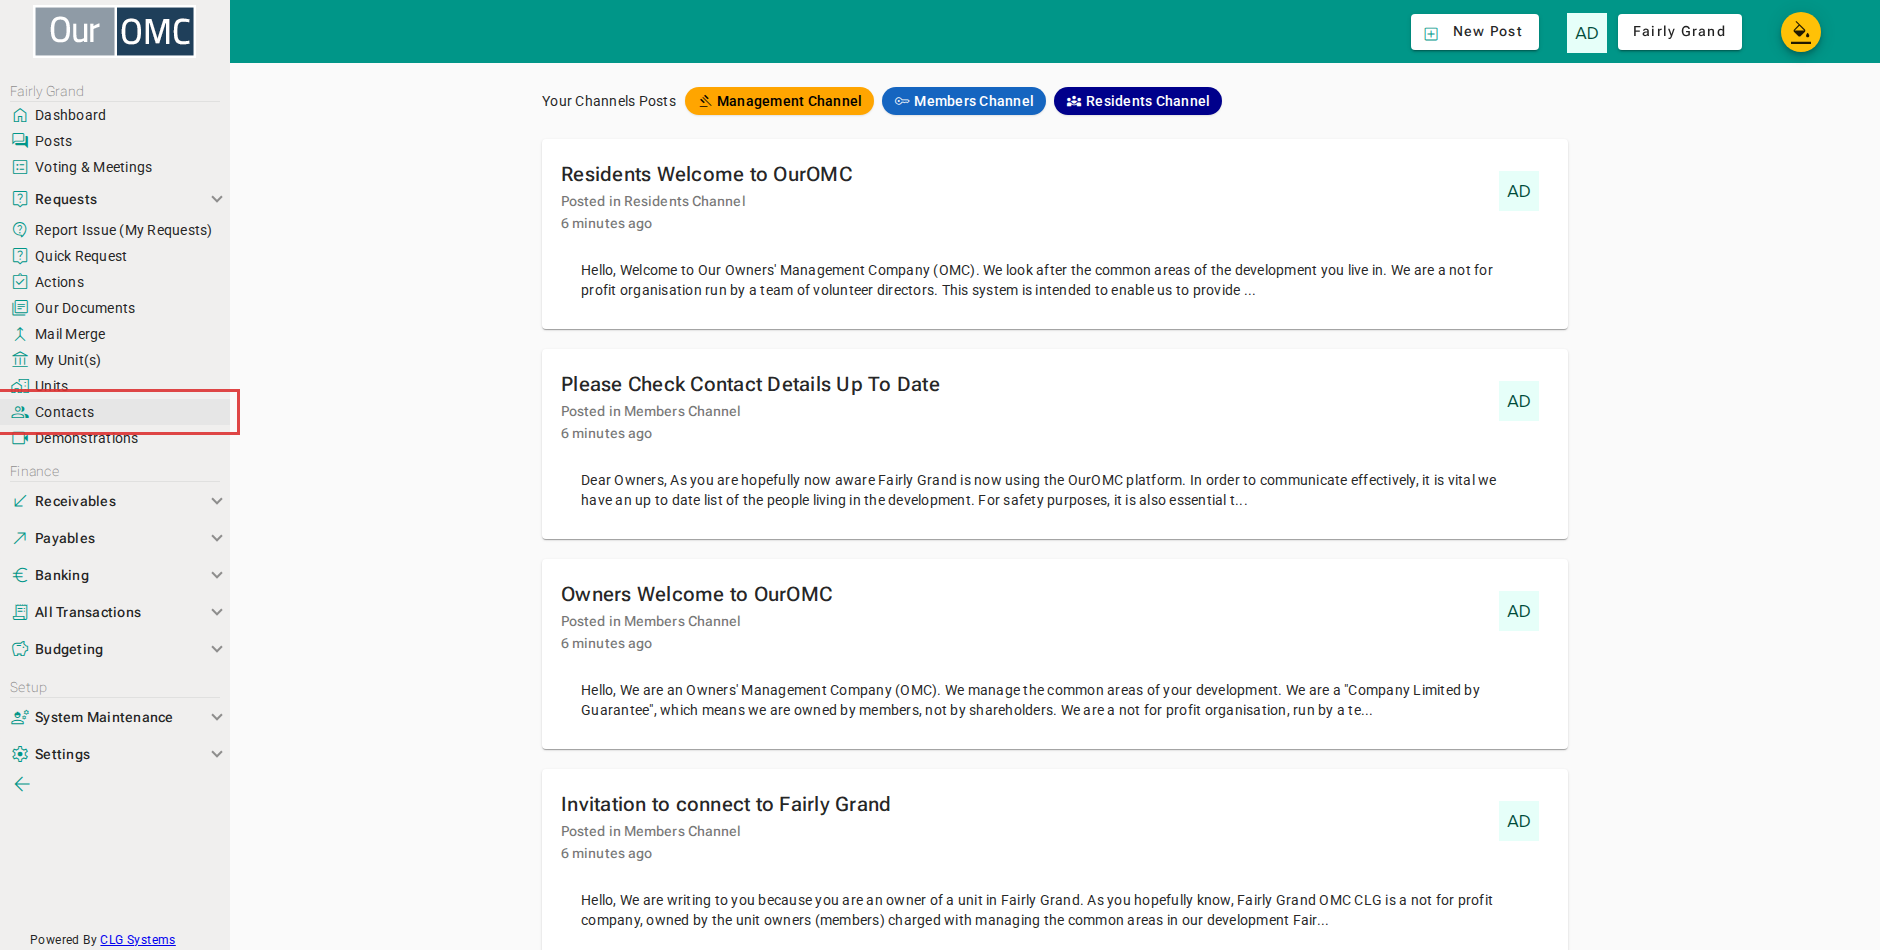1880x950 pixels.
Task: Expand the Payables section chevron
Action: pos(217,538)
